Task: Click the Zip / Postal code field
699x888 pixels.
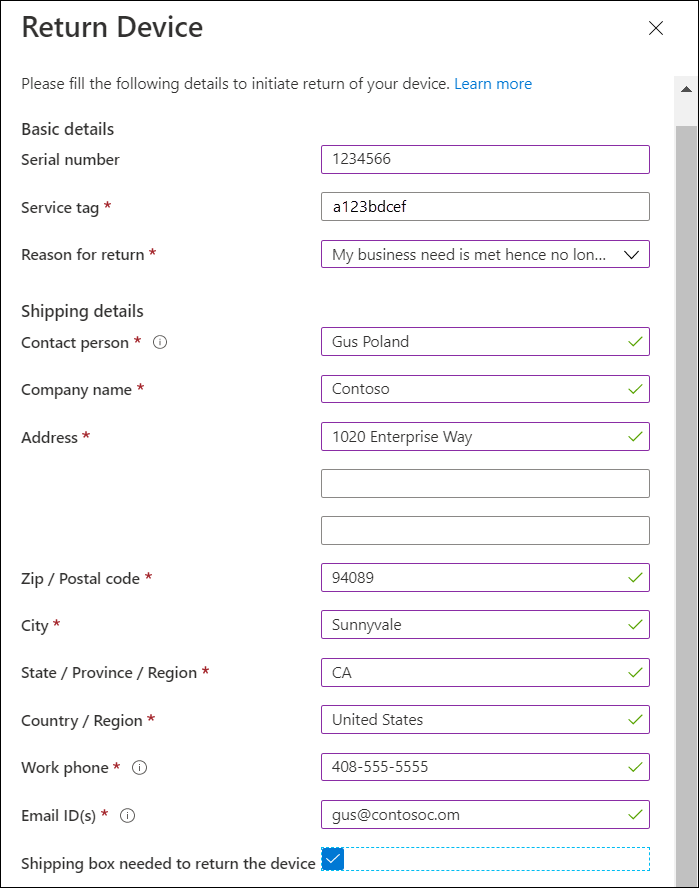Action: click(485, 578)
